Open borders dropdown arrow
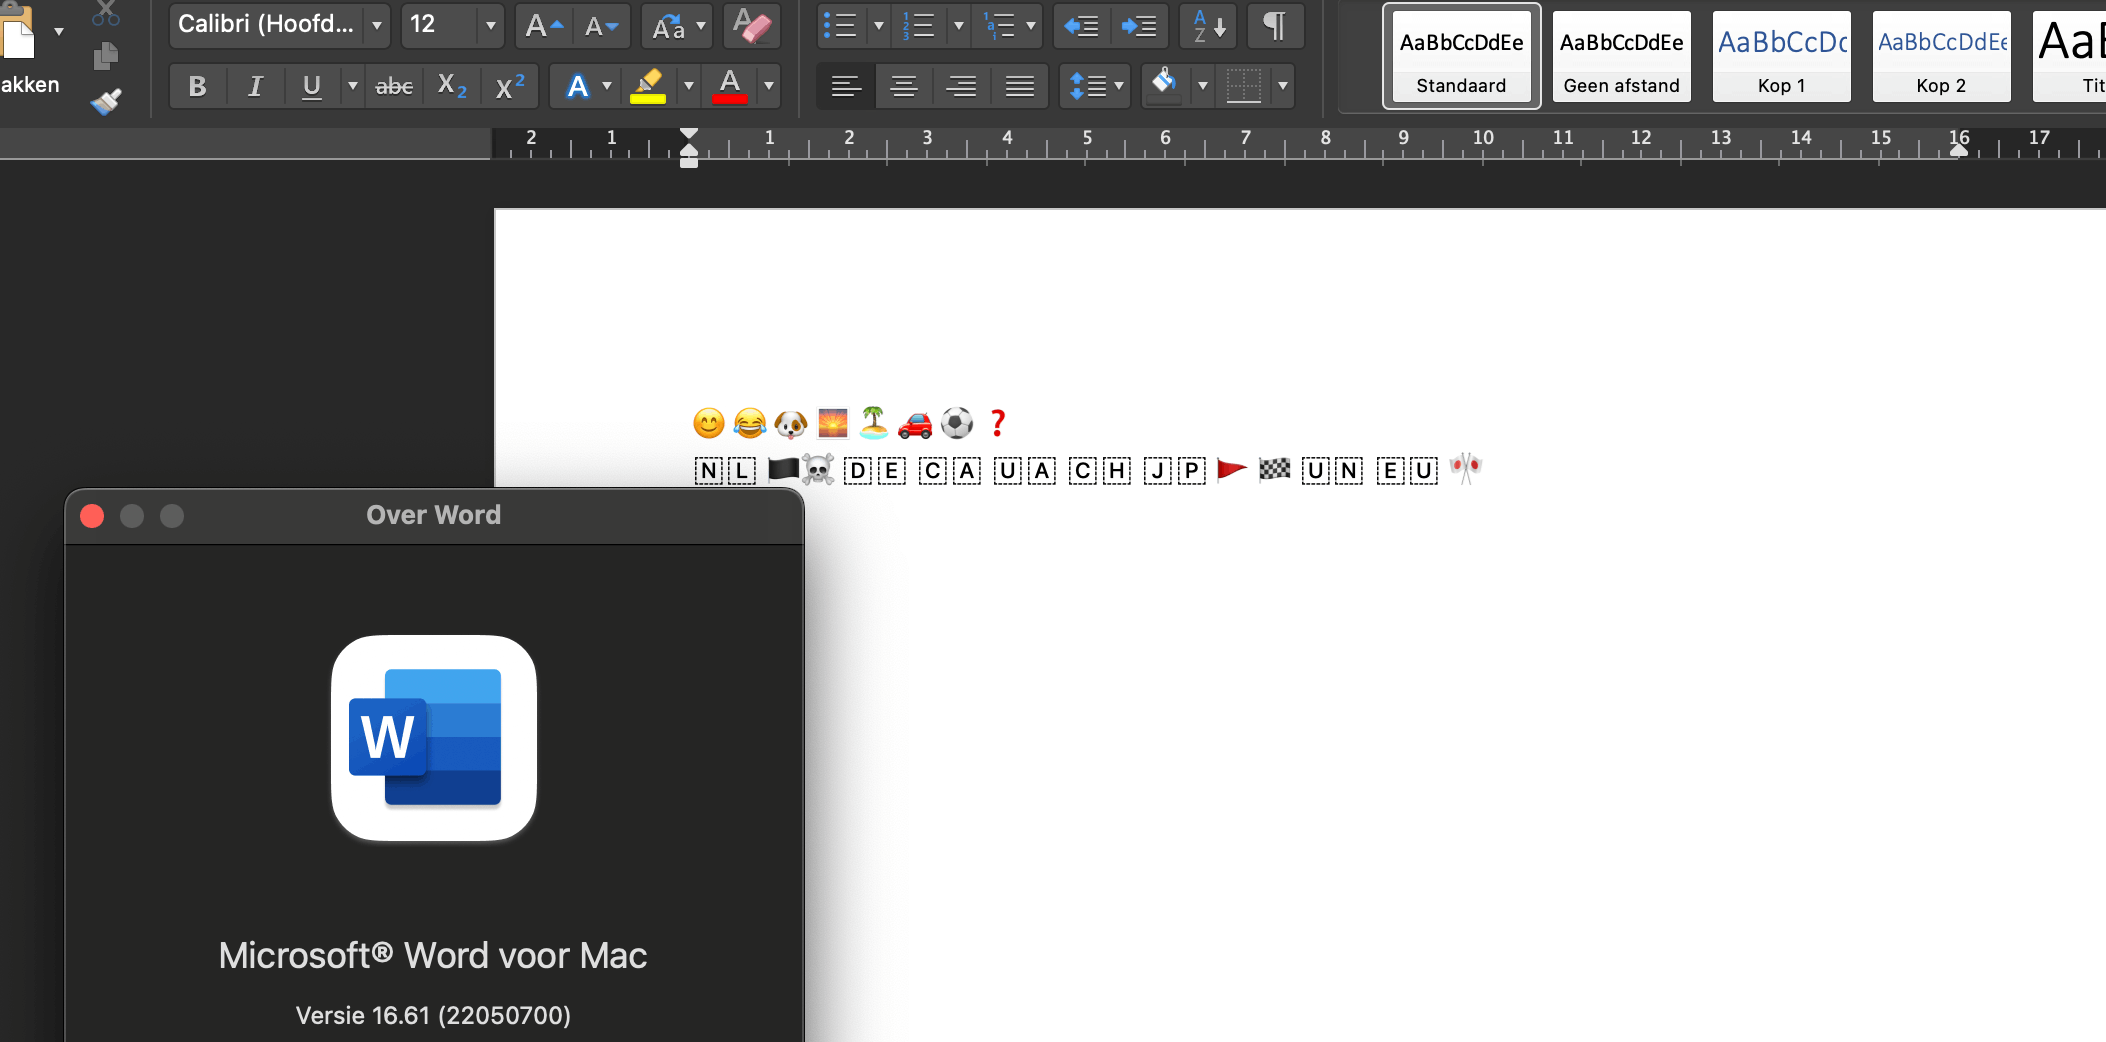Image resolution: width=2106 pixels, height=1042 pixels. point(1282,86)
